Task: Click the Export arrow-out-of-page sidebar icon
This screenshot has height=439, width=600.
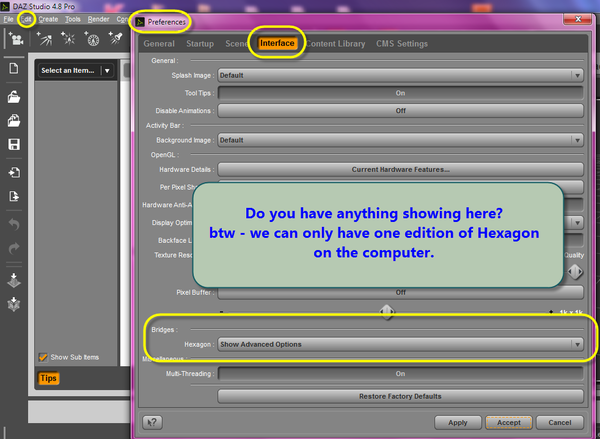Action: coord(14,196)
